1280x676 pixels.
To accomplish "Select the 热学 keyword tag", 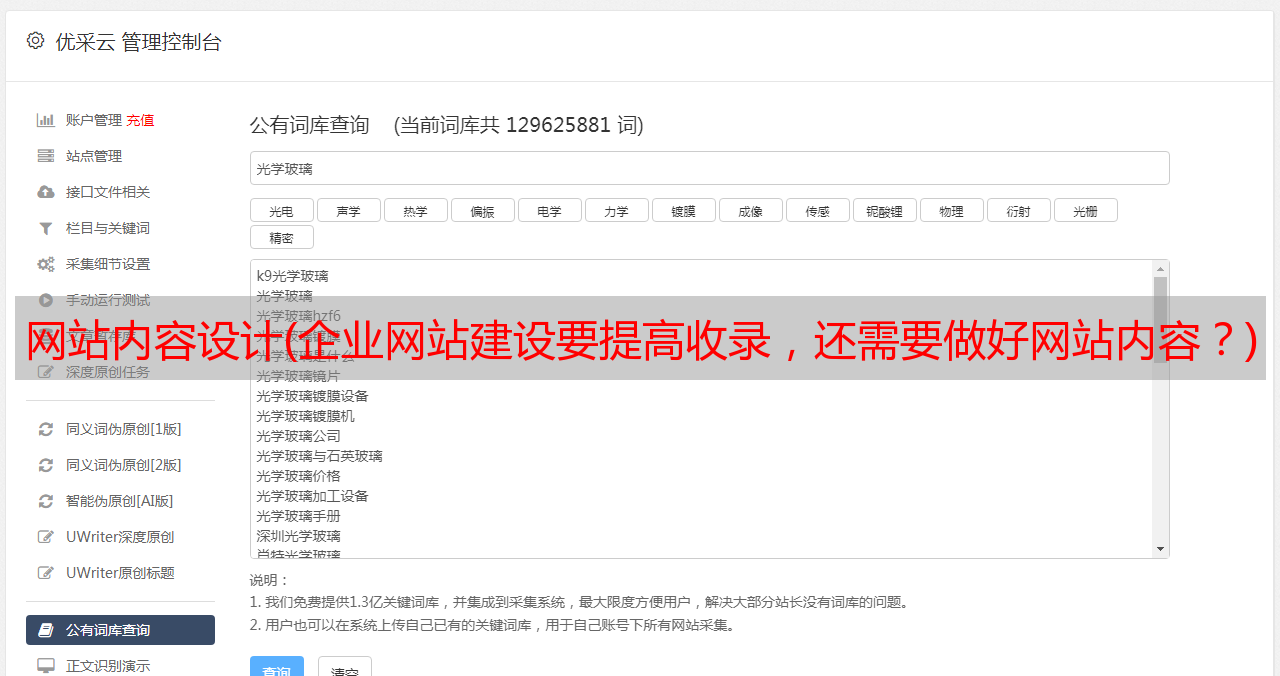I will (x=415, y=210).
